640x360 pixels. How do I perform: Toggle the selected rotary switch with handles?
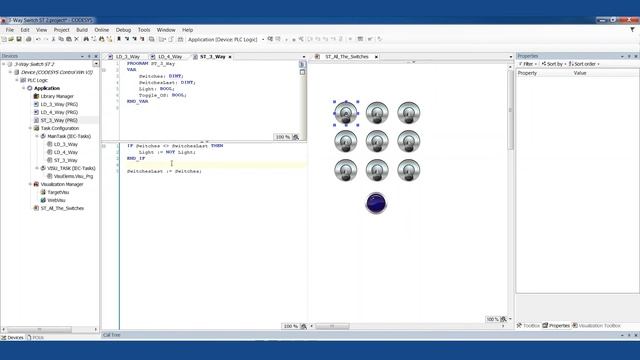[346, 113]
